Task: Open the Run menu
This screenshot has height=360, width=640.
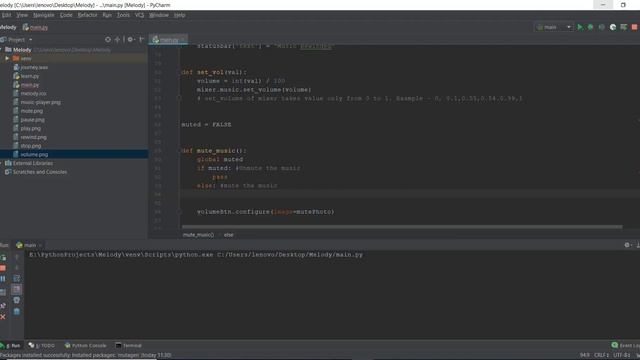Action: (x=107, y=15)
